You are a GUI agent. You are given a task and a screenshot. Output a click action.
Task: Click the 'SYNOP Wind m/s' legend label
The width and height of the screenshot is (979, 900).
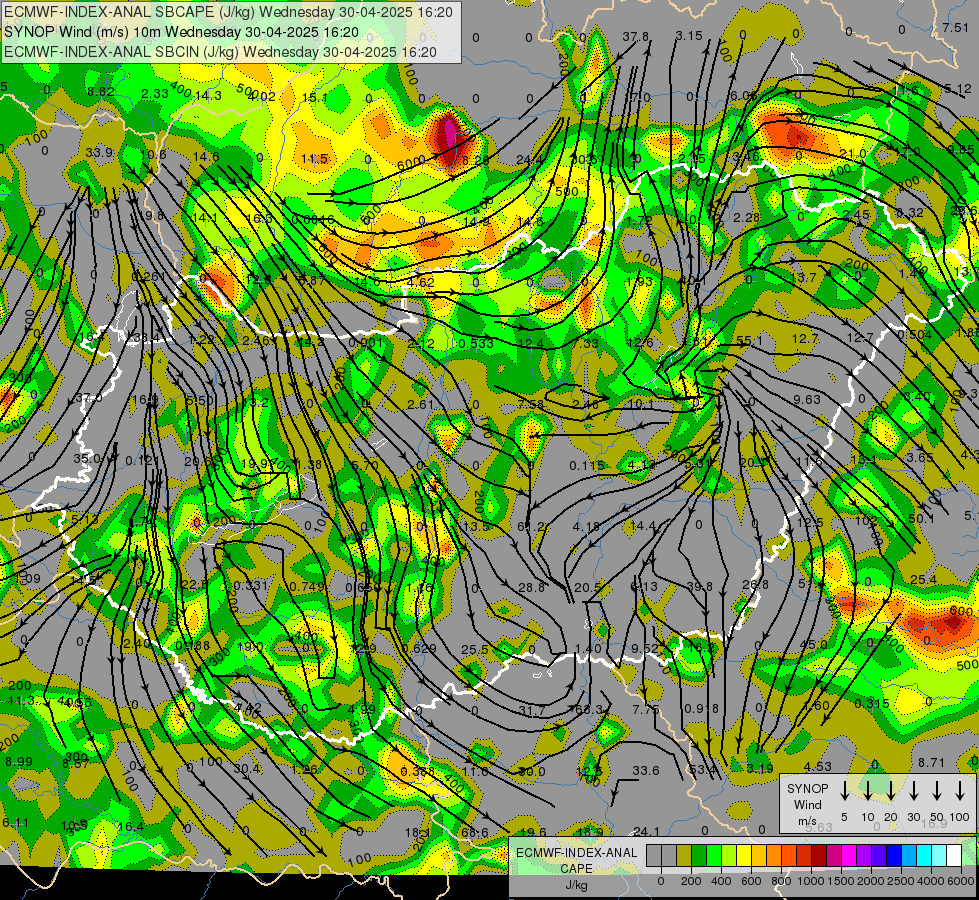[x=807, y=805]
